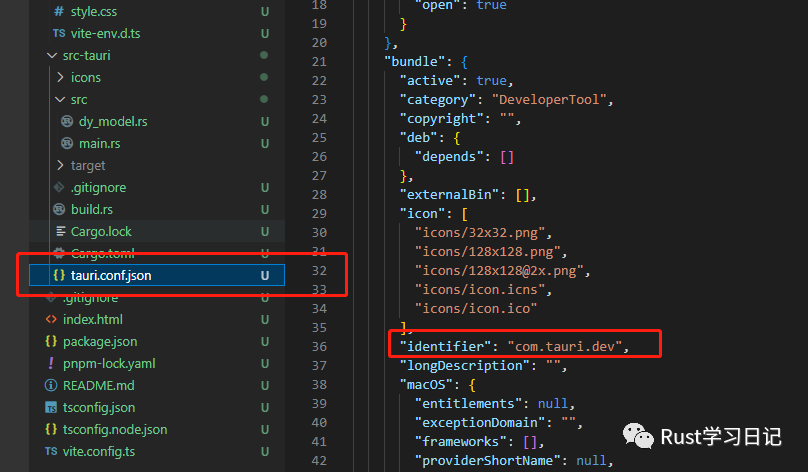Click the Rust icon beside build.rs
Viewport: 808px width, 472px height.
point(59,209)
